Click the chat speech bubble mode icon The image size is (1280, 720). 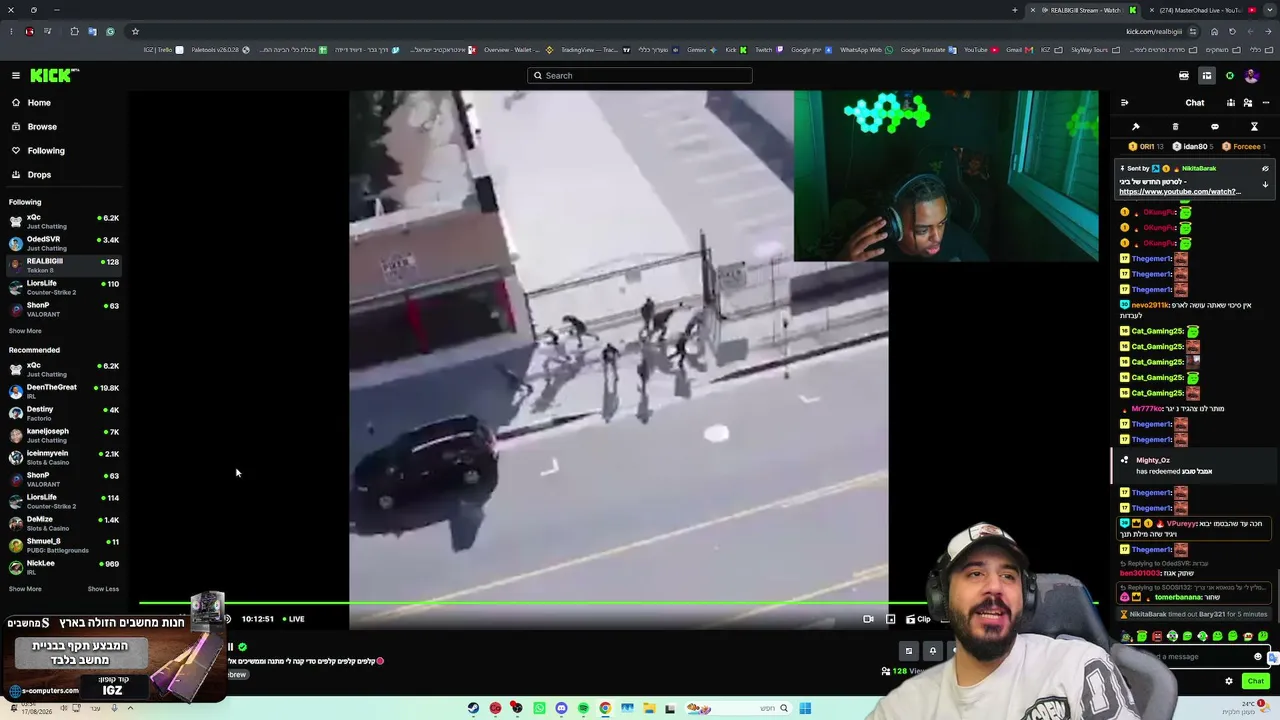(1214, 127)
